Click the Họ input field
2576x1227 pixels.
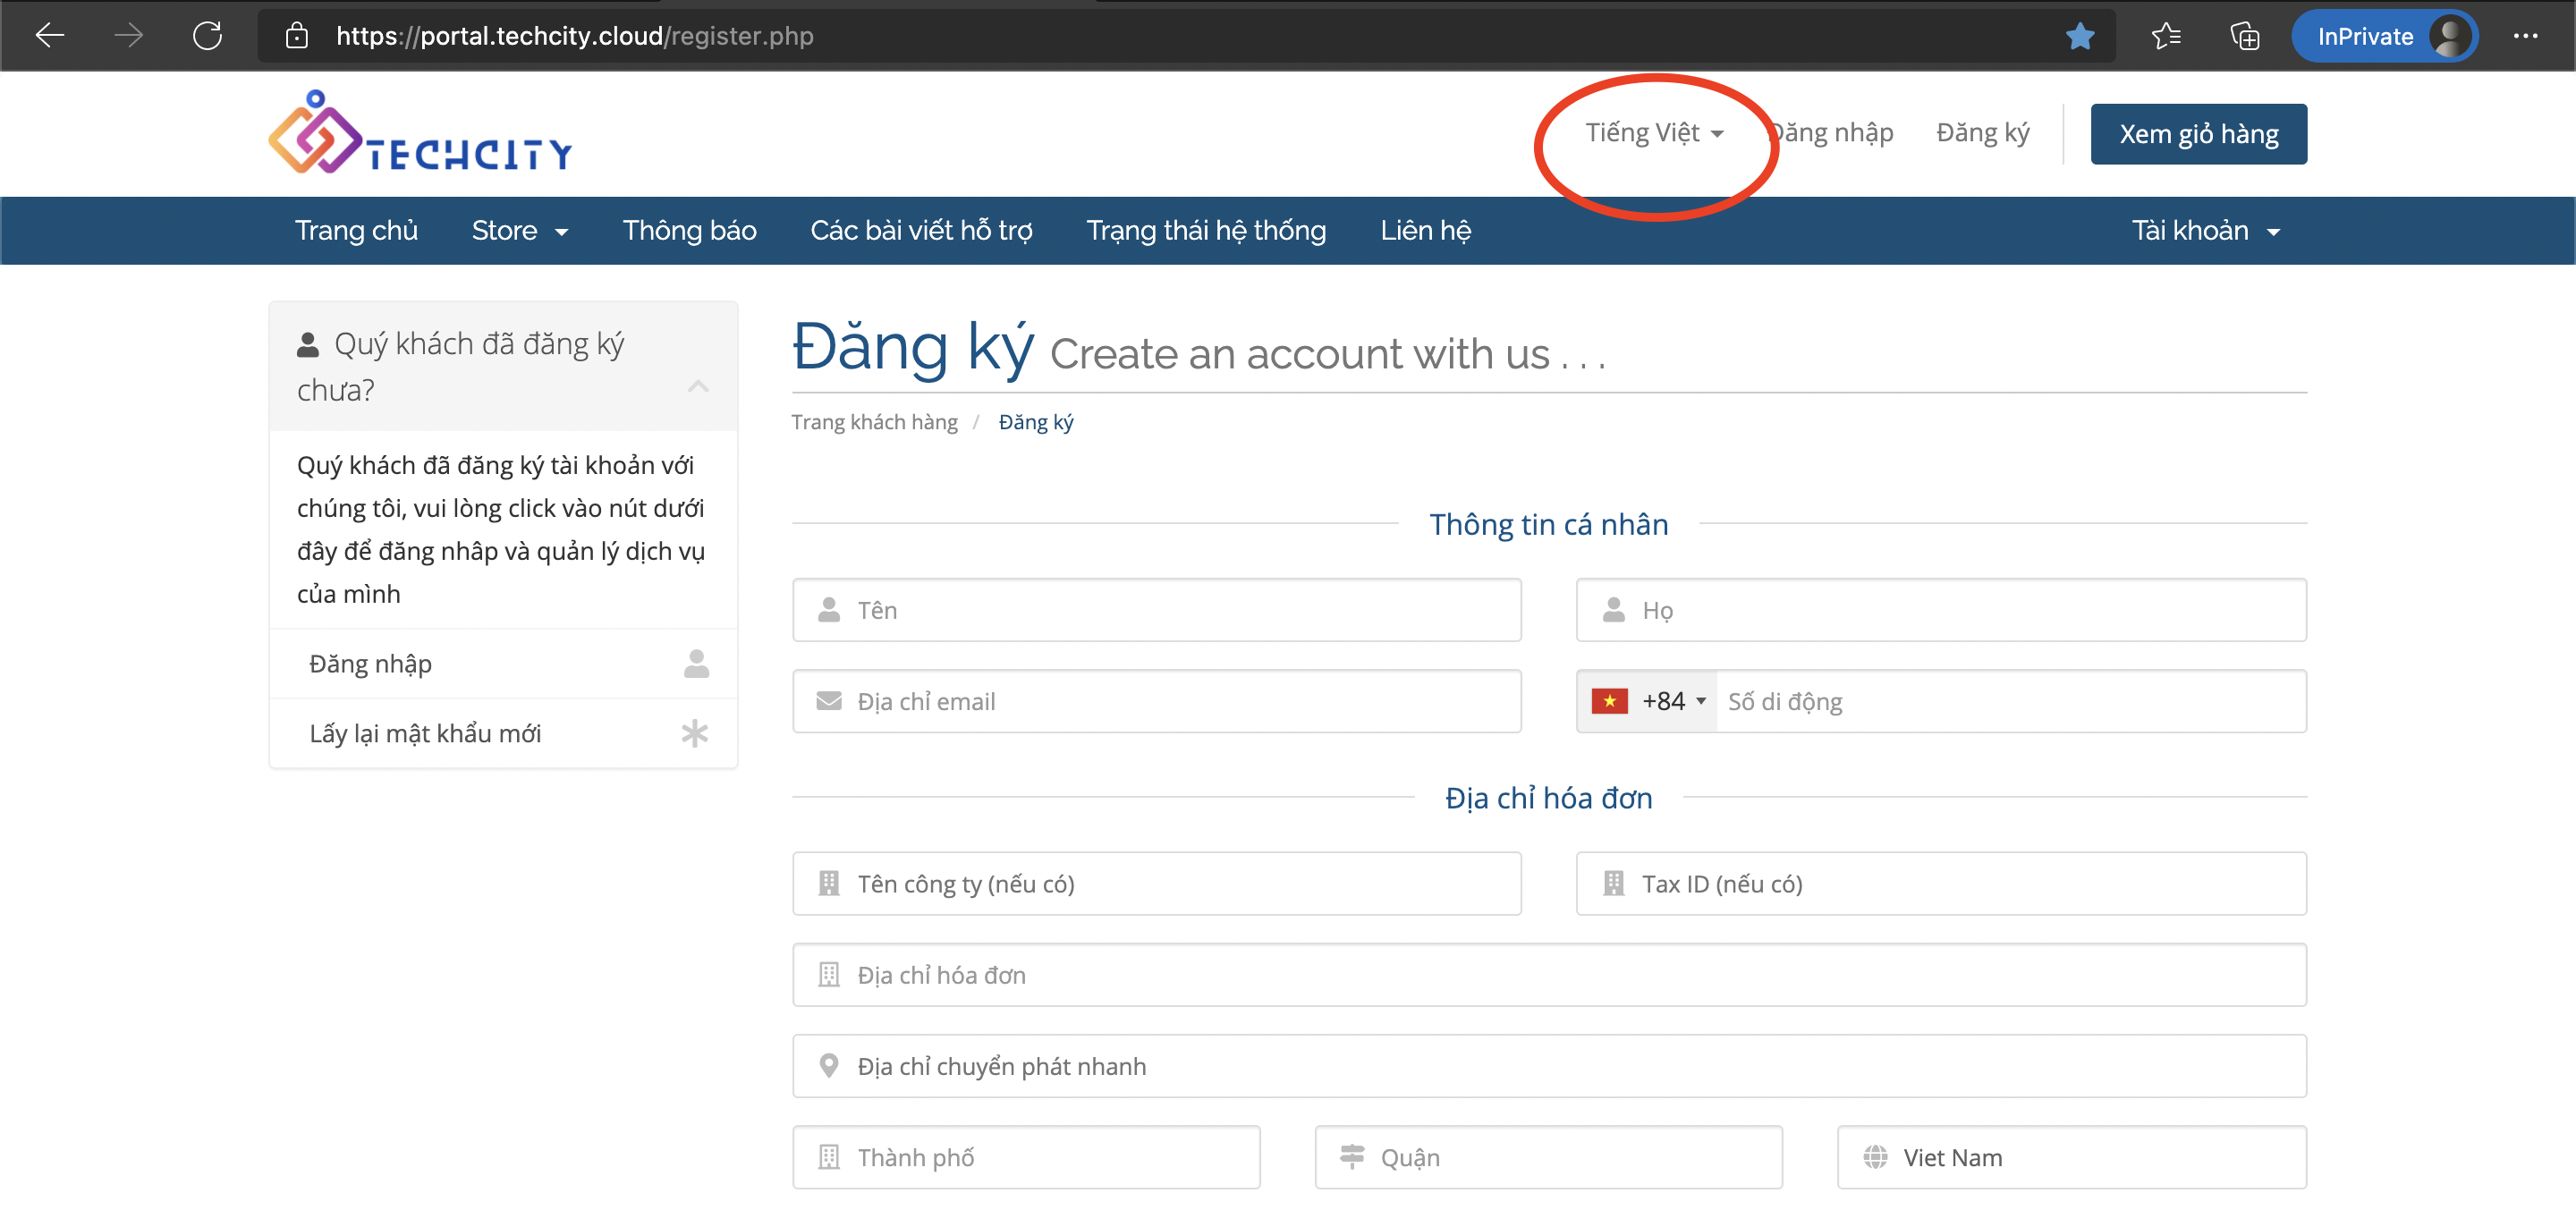click(x=1941, y=610)
